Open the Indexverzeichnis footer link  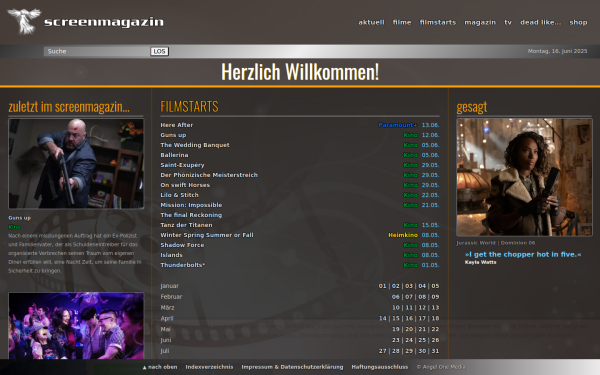pyautogui.click(x=209, y=367)
